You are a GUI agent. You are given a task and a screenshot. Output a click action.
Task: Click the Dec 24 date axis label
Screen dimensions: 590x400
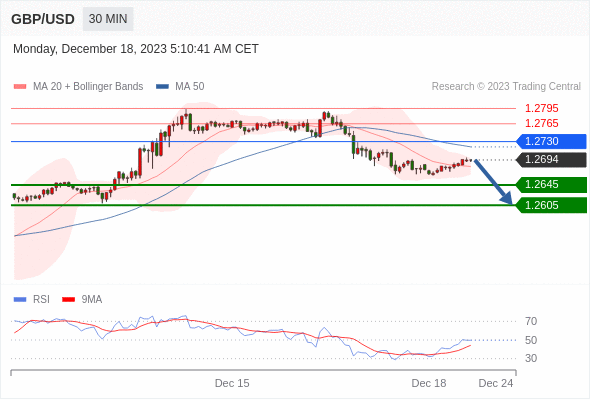496,383
